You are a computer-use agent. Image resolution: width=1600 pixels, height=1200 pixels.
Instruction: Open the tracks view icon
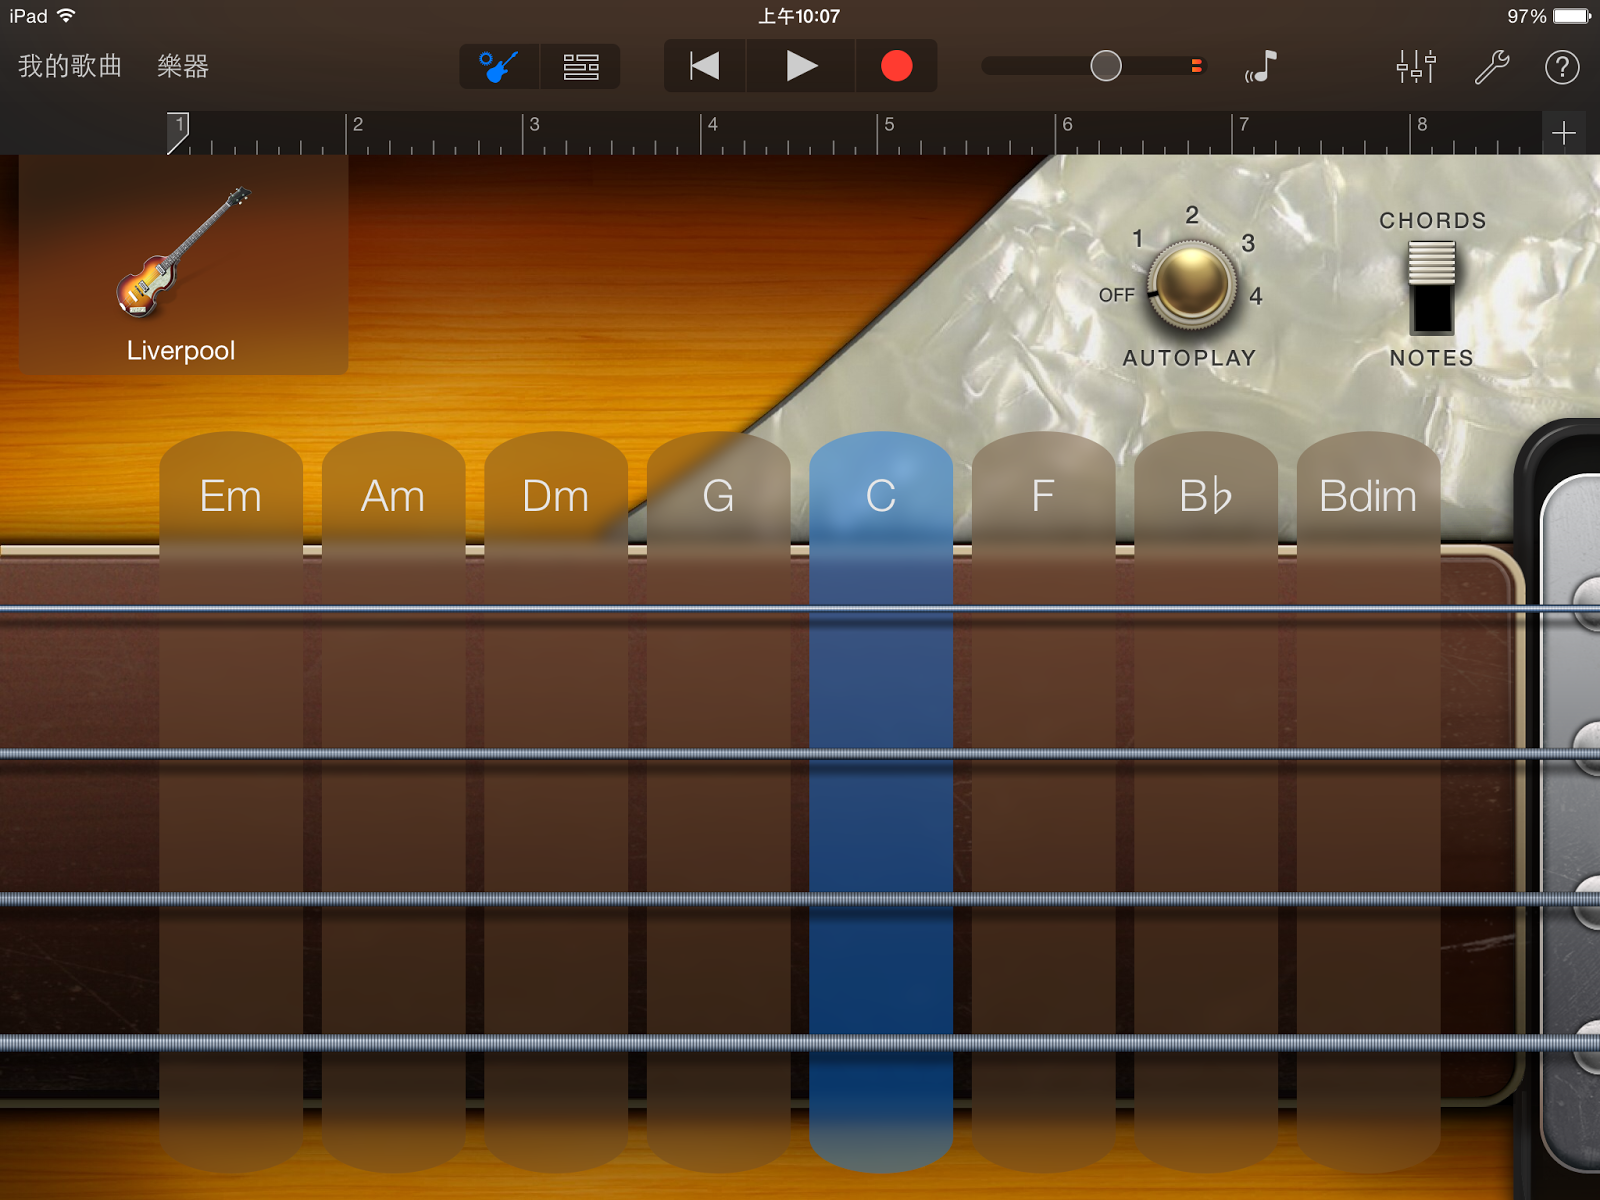580,66
